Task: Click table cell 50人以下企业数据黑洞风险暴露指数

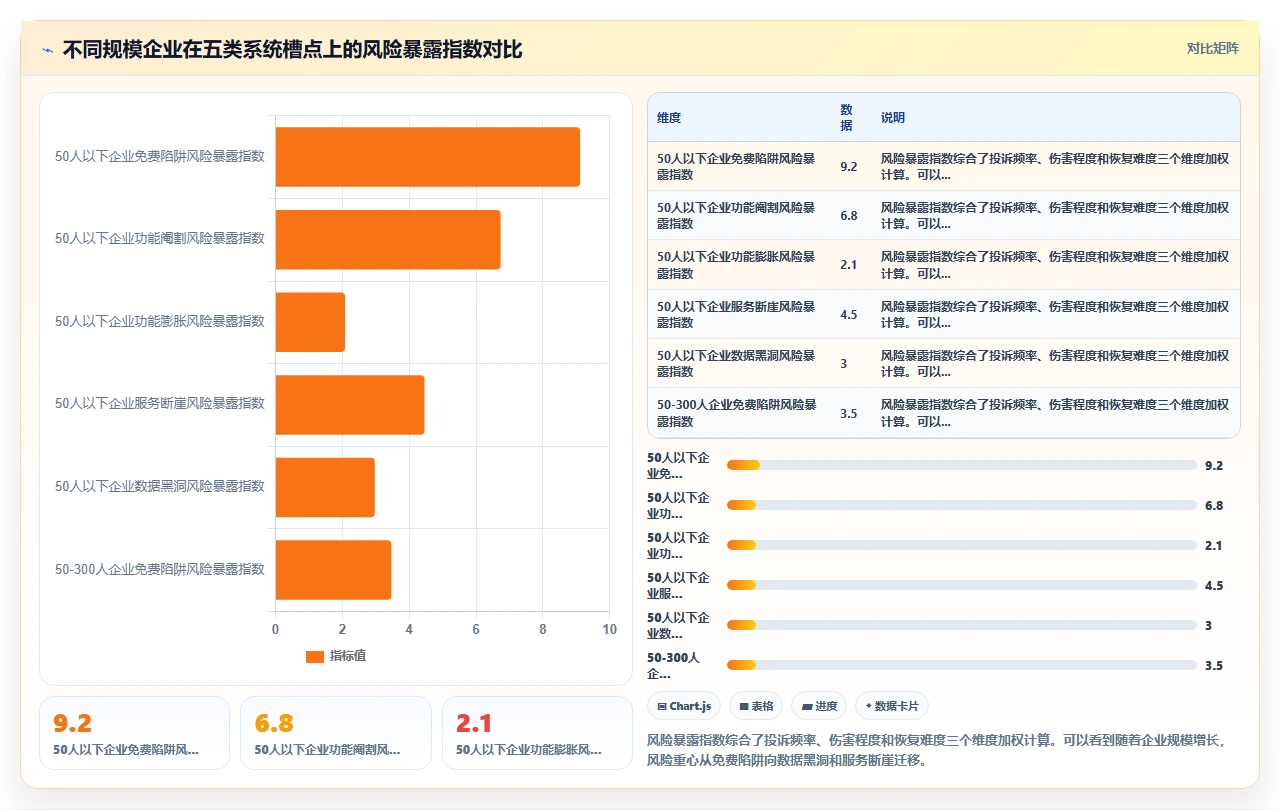Action: click(x=739, y=363)
